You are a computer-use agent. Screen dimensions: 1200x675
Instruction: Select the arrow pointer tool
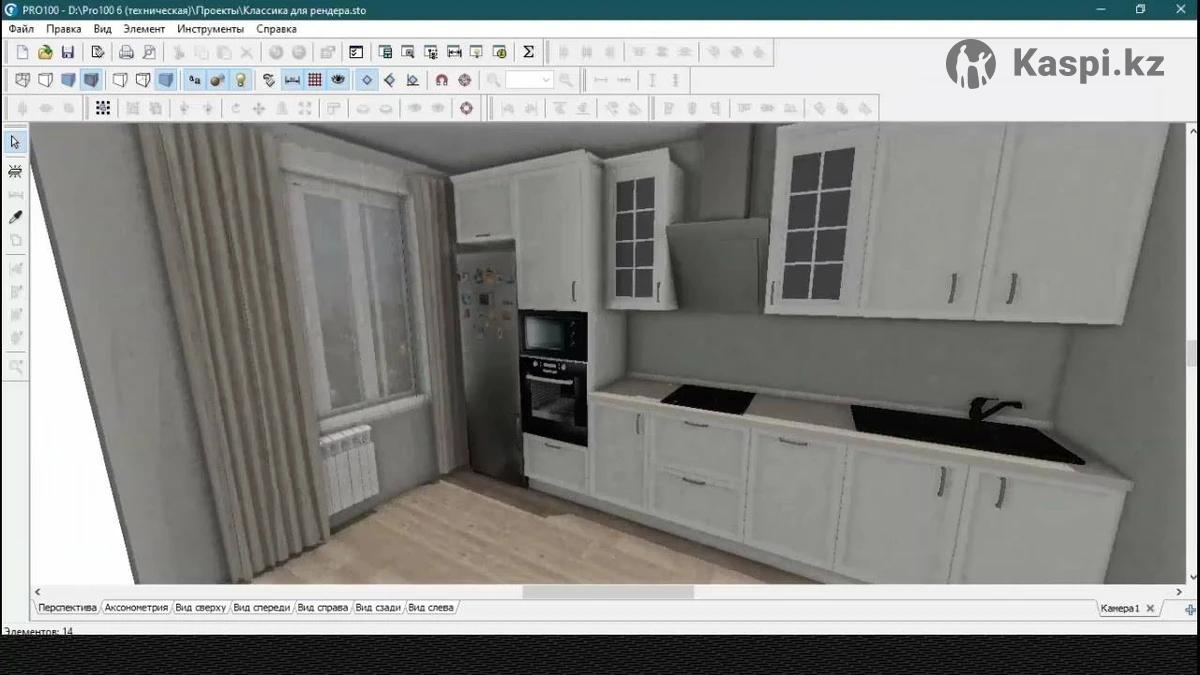tap(15, 142)
